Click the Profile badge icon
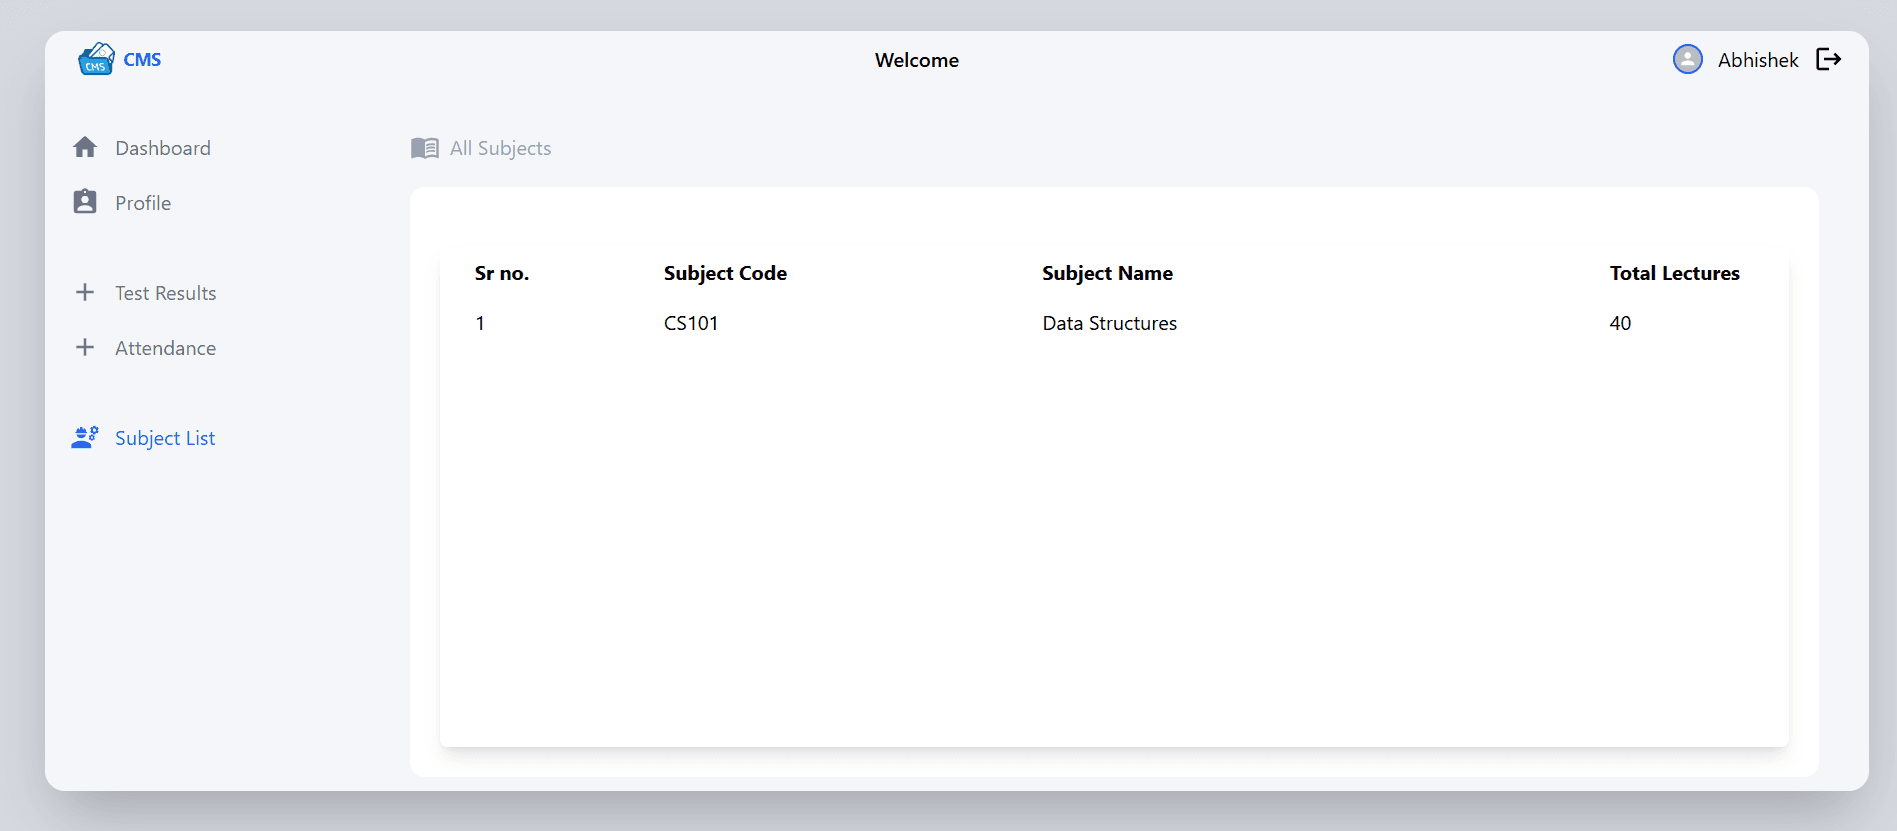 pyautogui.click(x=85, y=202)
